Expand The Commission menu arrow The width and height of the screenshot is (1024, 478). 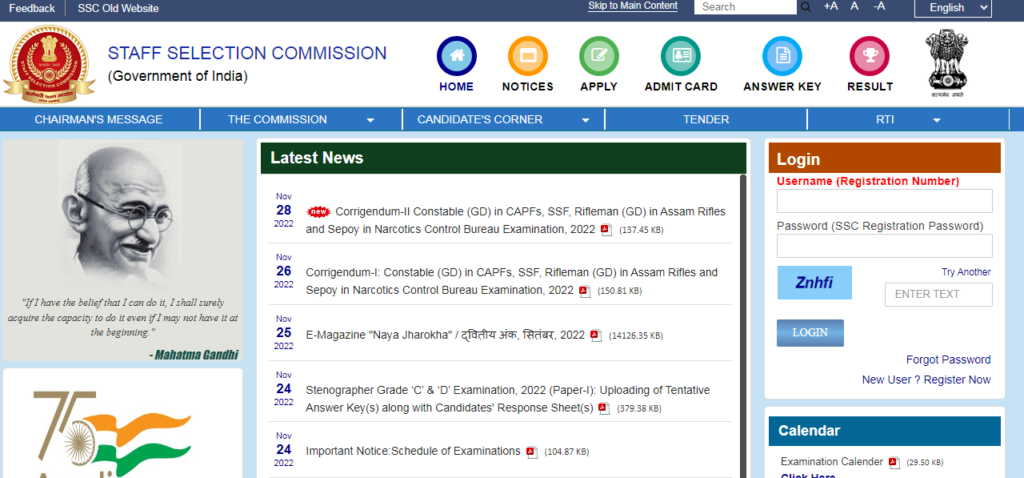pos(370,120)
